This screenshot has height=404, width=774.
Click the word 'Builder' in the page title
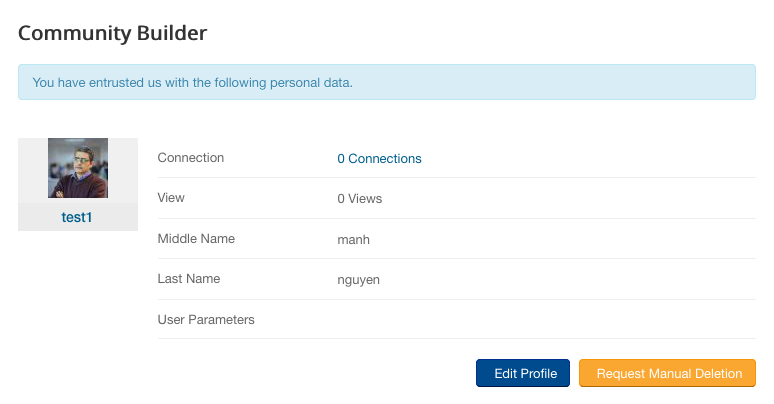point(172,33)
